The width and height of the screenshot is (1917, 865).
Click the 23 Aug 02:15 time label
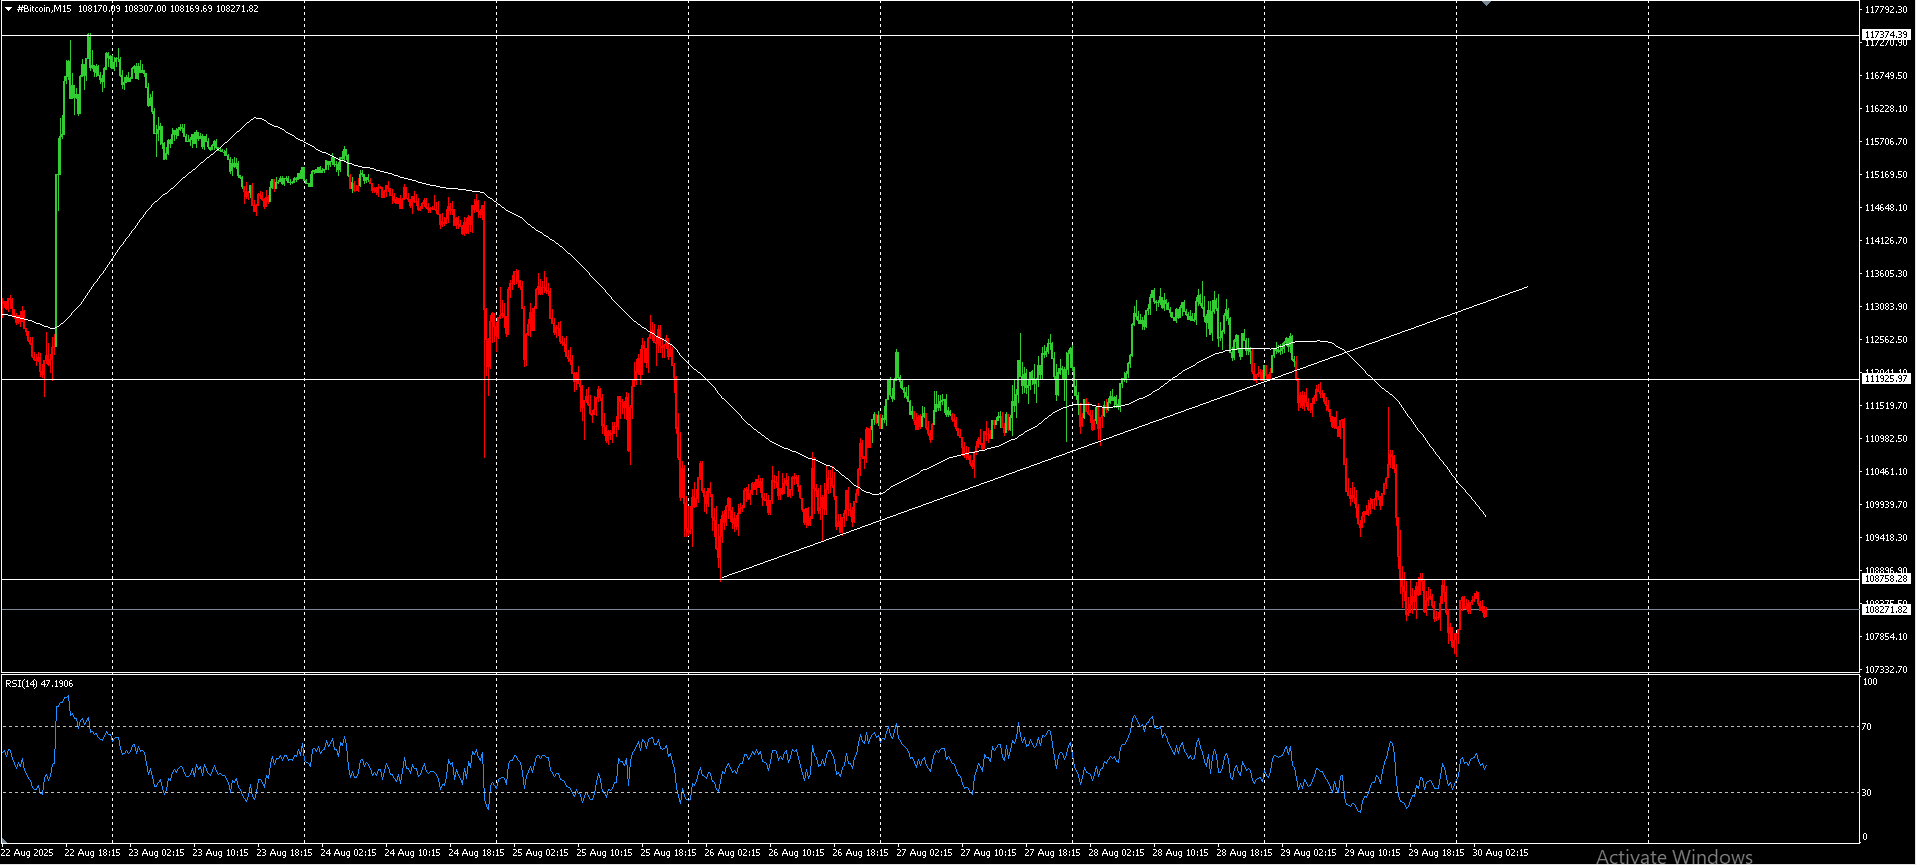pyautogui.click(x=156, y=853)
